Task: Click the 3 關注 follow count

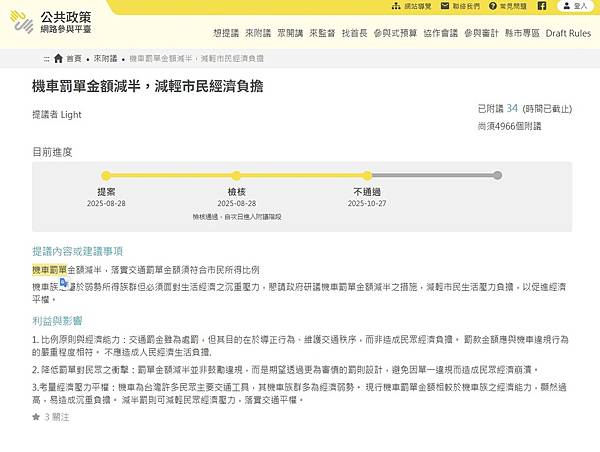Action: 57,417
